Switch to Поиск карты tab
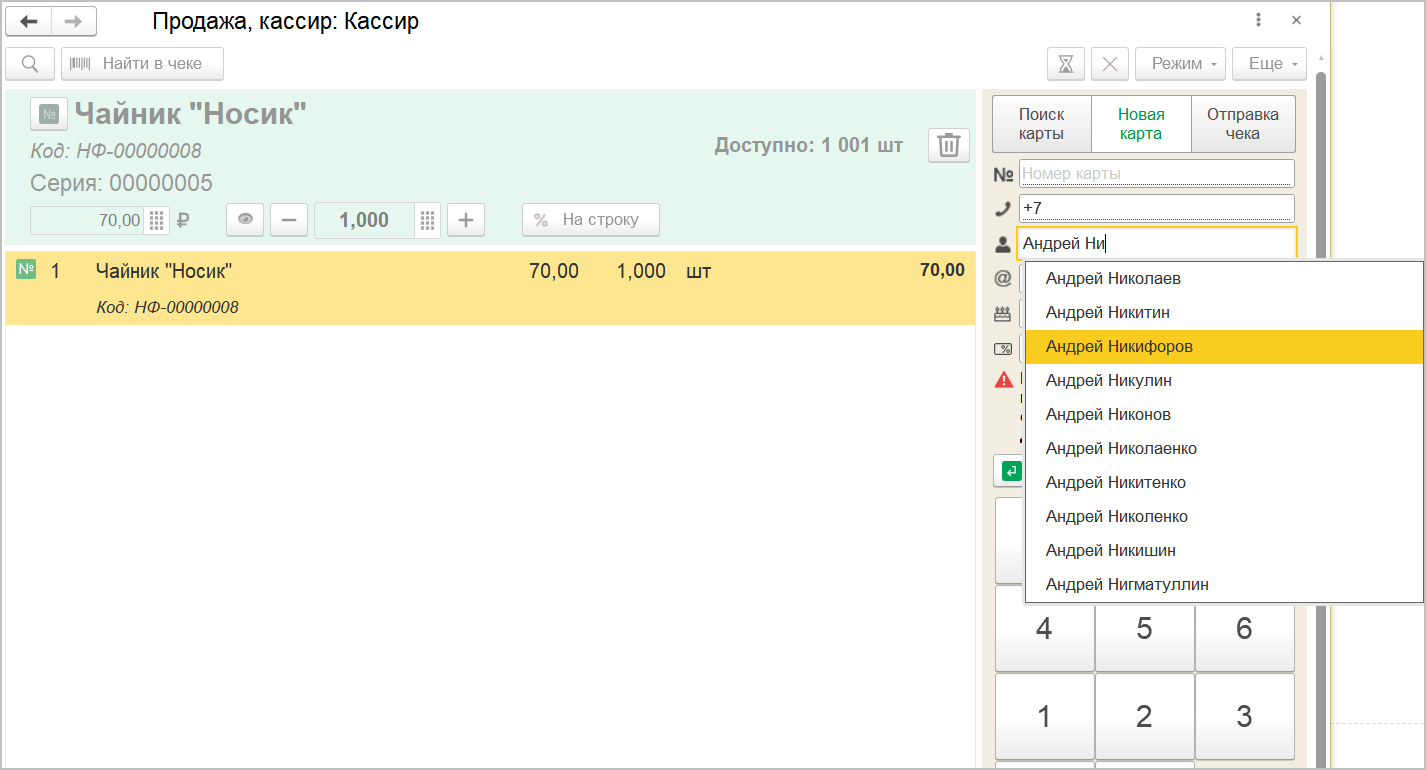Screen dimensions: 1426x770 pos(1041,124)
